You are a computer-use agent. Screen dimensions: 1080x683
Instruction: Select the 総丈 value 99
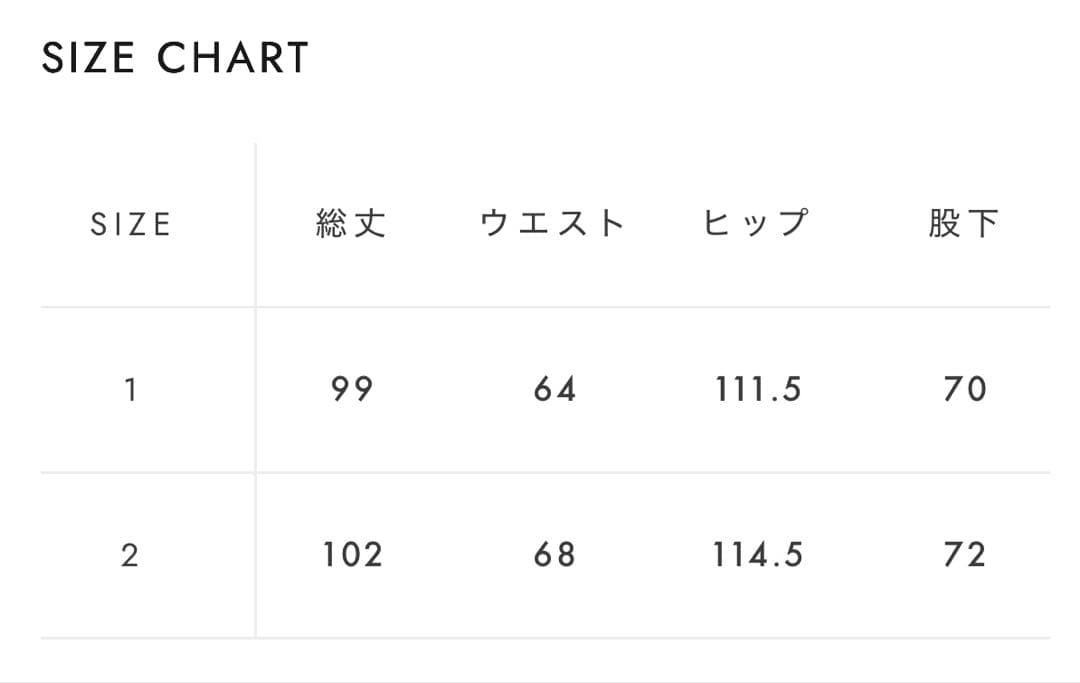pos(352,389)
